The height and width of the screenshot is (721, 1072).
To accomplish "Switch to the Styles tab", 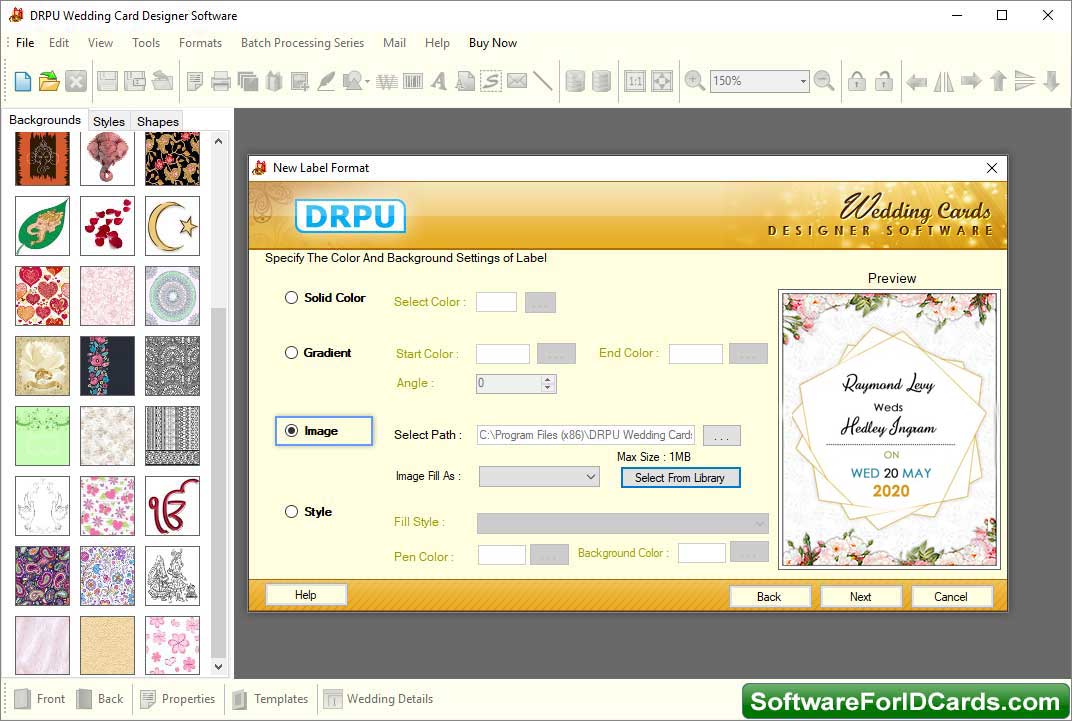I will (109, 121).
